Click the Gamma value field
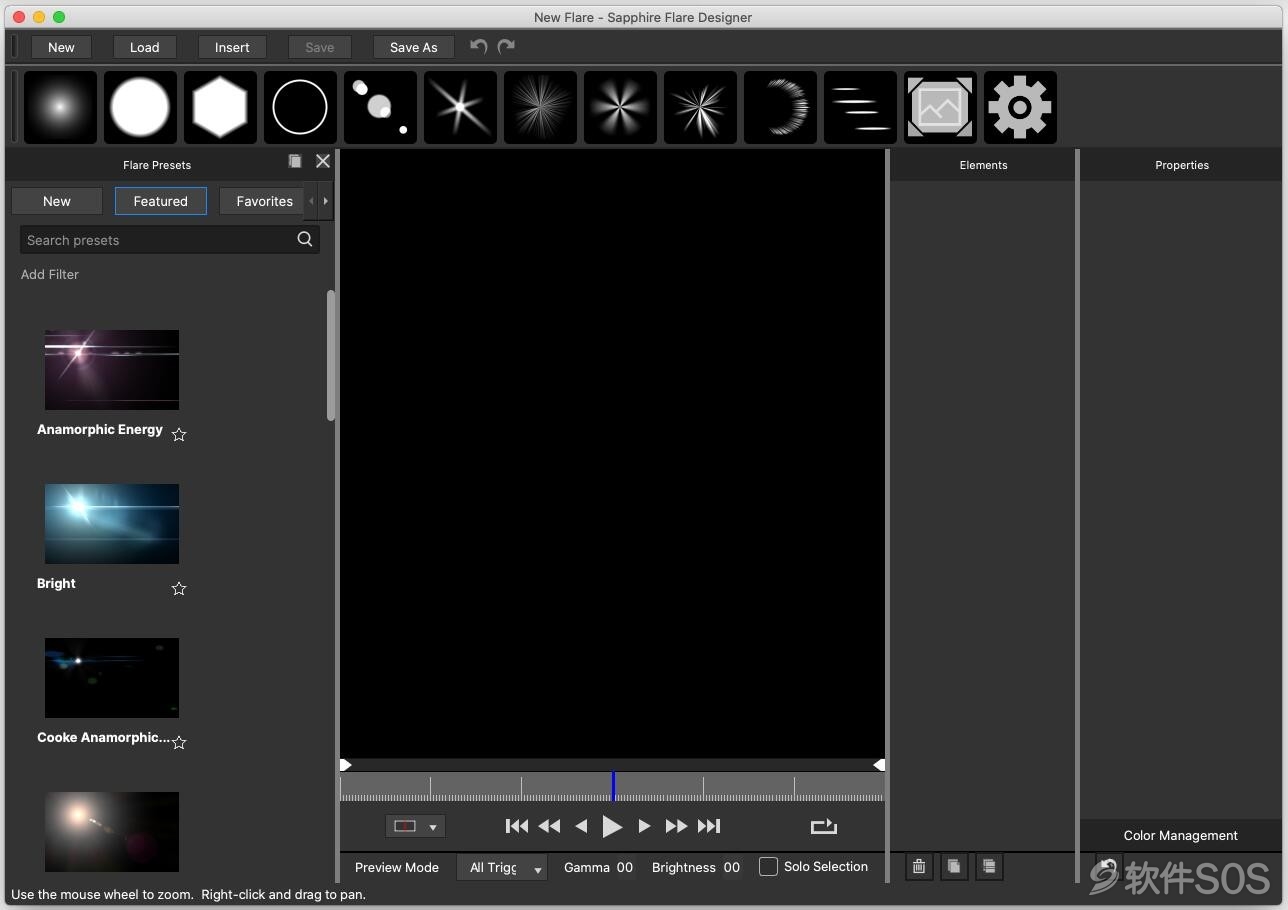 pyautogui.click(x=625, y=867)
